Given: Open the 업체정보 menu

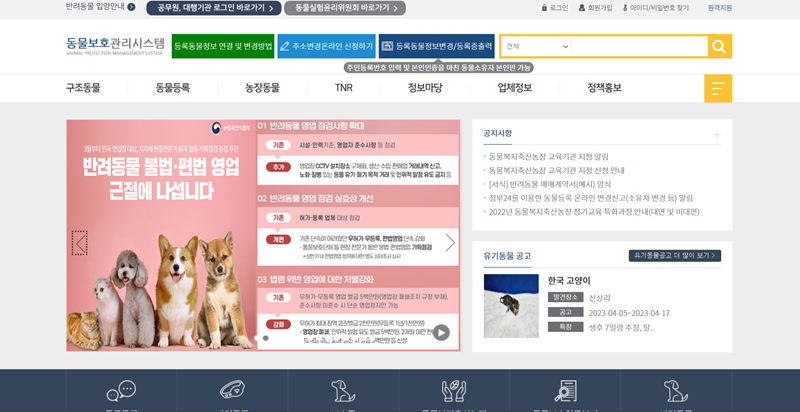Looking at the screenshot, I should click(515, 88).
